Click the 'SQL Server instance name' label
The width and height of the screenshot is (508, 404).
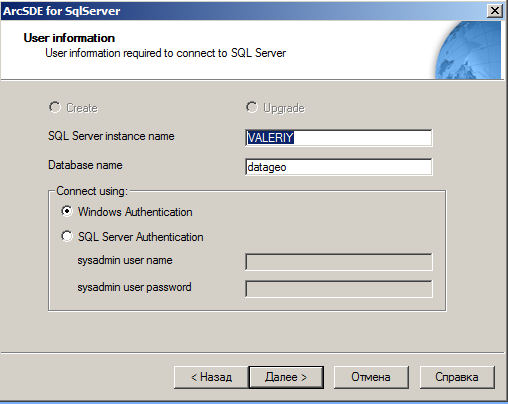coord(111,136)
